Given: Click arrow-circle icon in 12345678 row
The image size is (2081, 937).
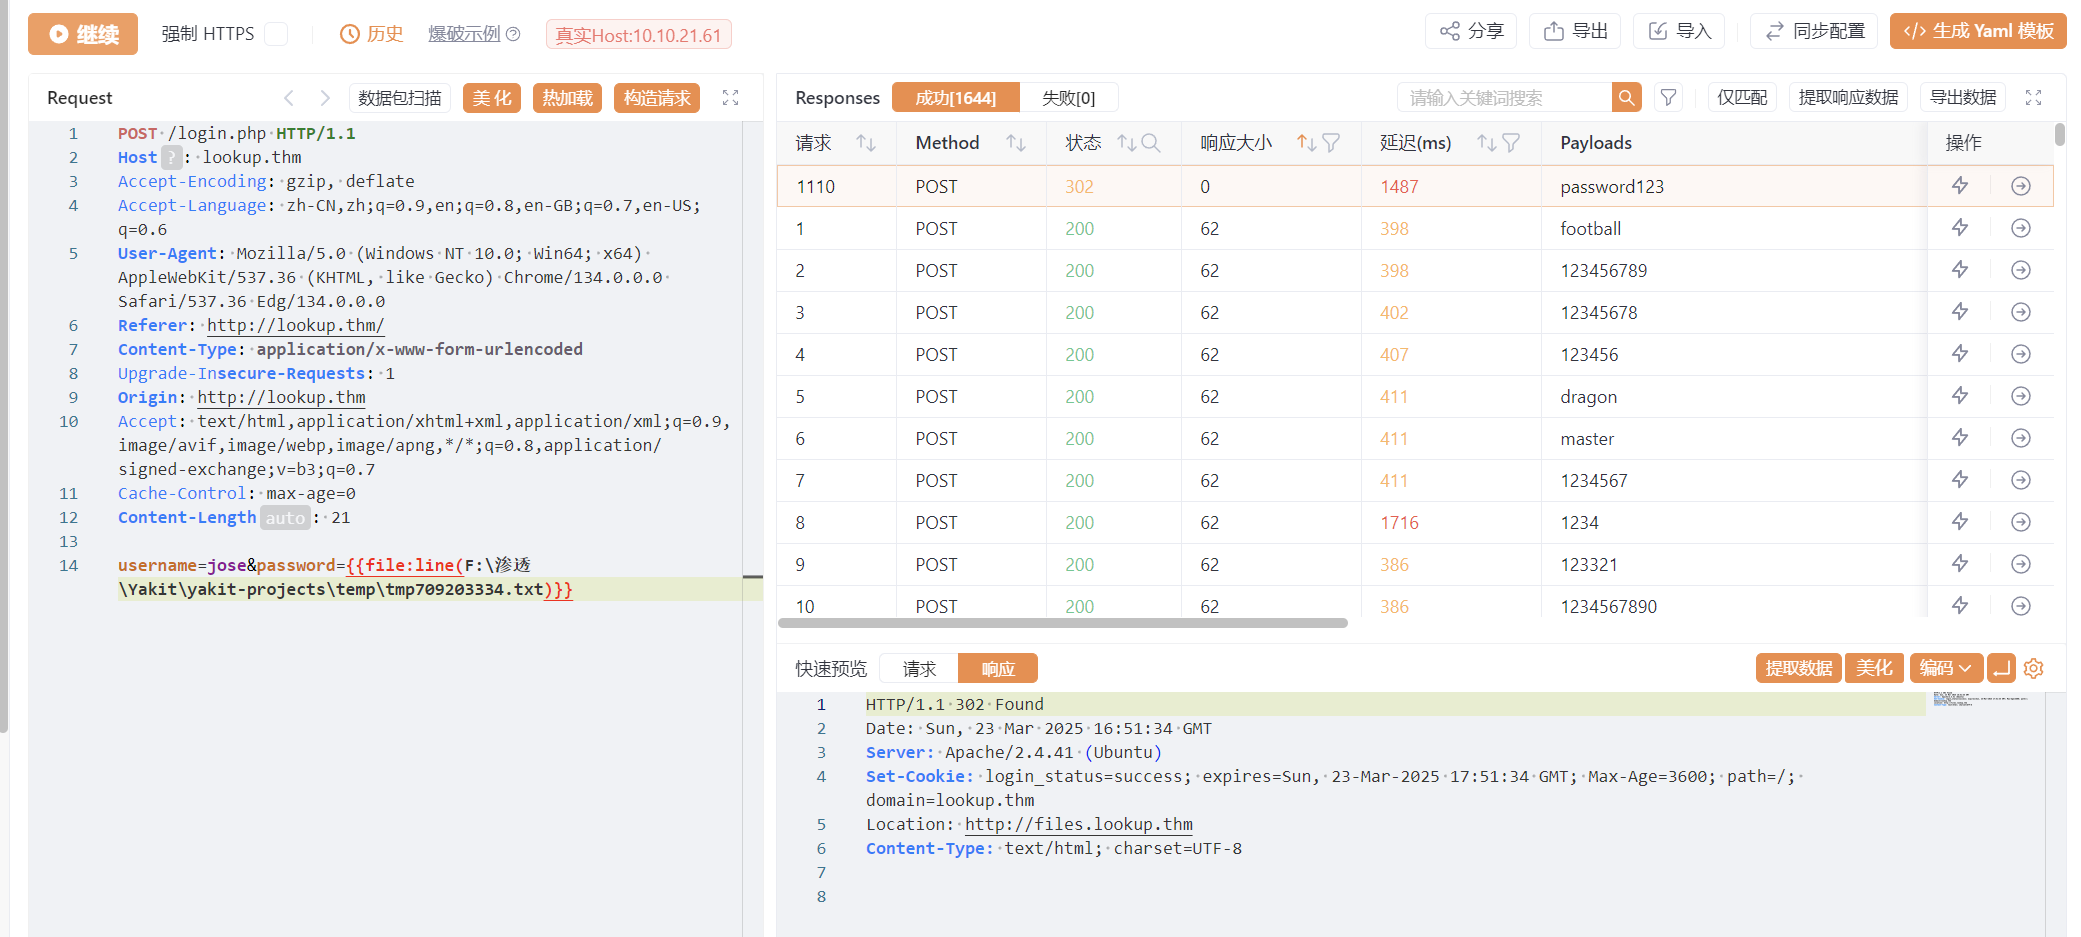Looking at the screenshot, I should point(2021,312).
